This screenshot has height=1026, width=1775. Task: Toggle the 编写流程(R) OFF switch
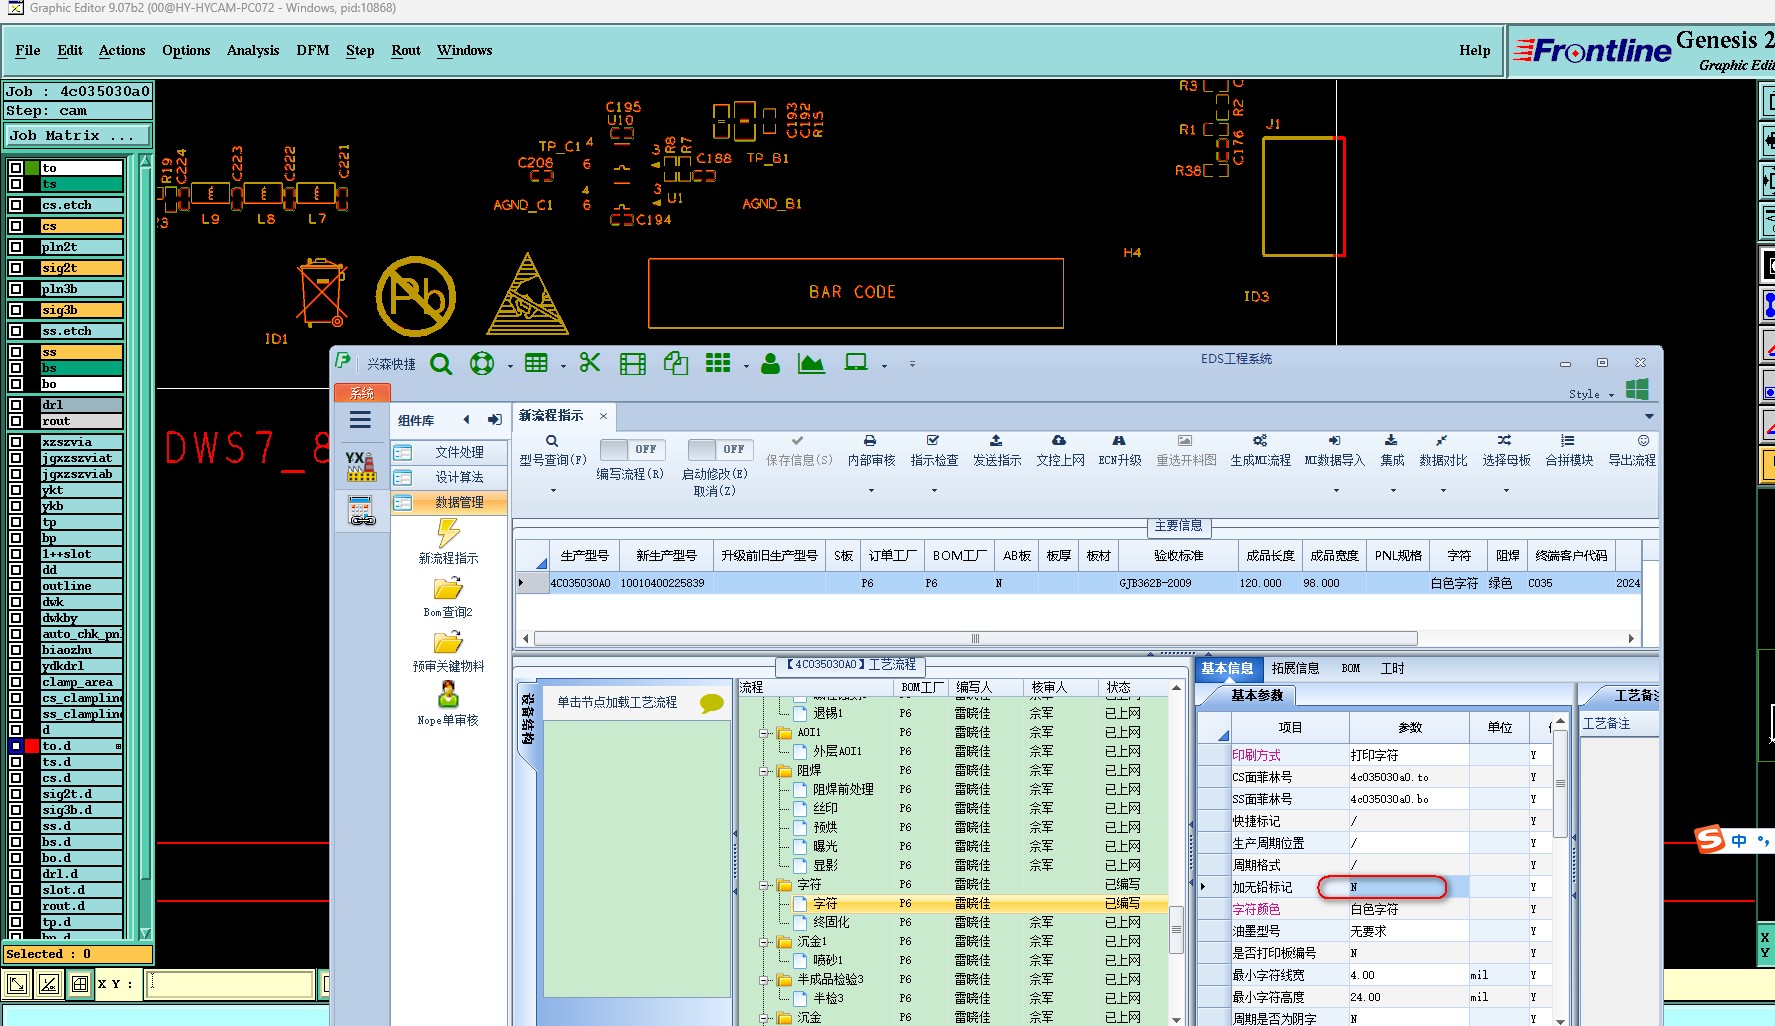pyautogui.click(x=632, y=449)
